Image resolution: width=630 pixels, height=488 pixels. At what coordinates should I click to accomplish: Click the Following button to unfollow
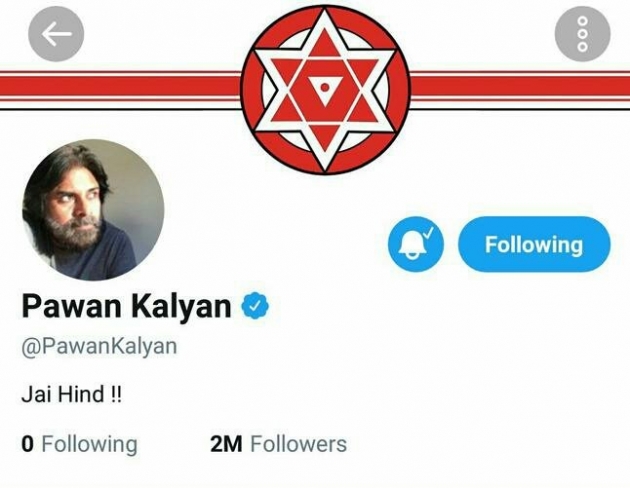tap(533, 245)
